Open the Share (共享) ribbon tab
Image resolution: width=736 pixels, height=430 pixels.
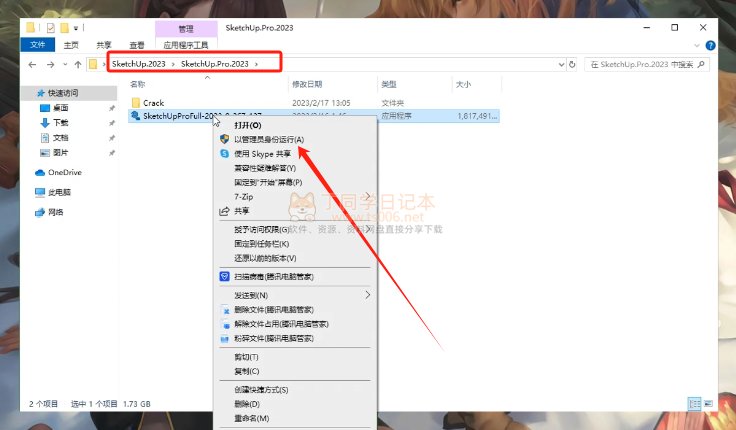104,45
